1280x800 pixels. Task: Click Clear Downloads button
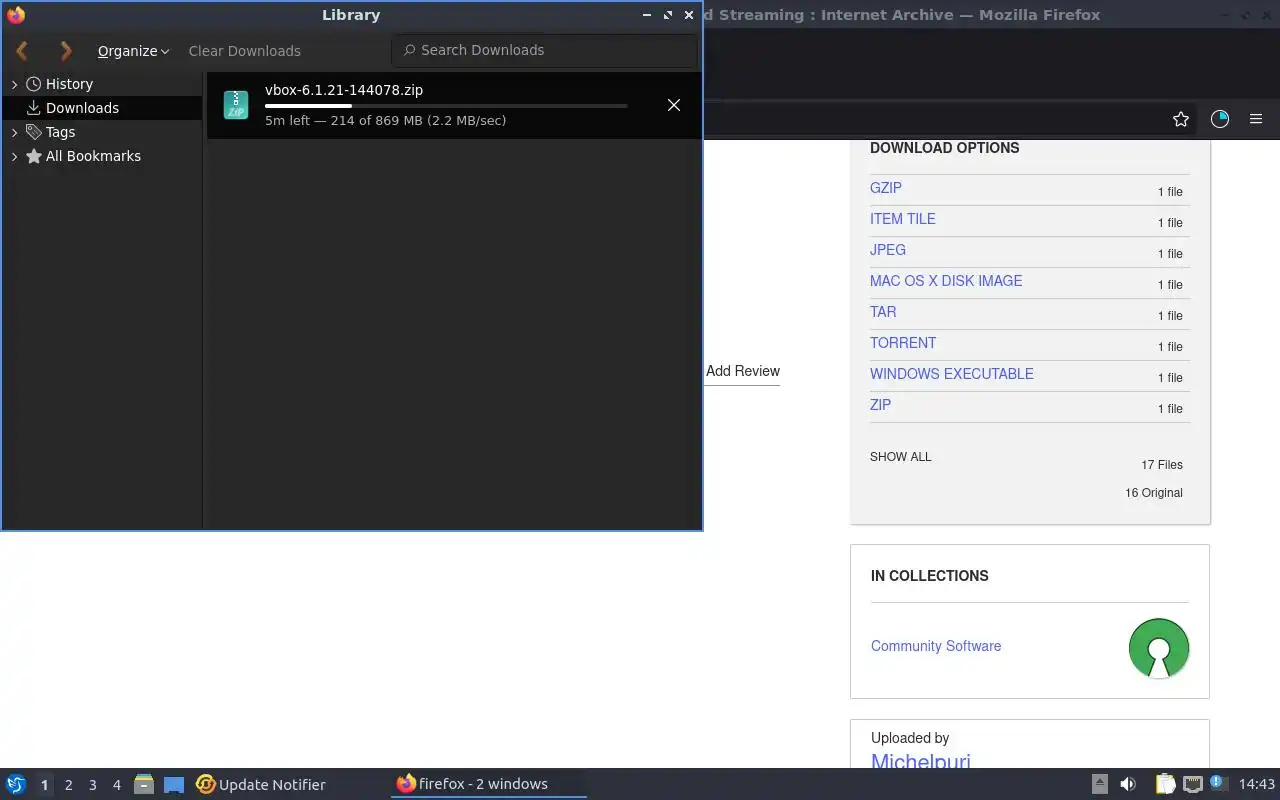244,51
